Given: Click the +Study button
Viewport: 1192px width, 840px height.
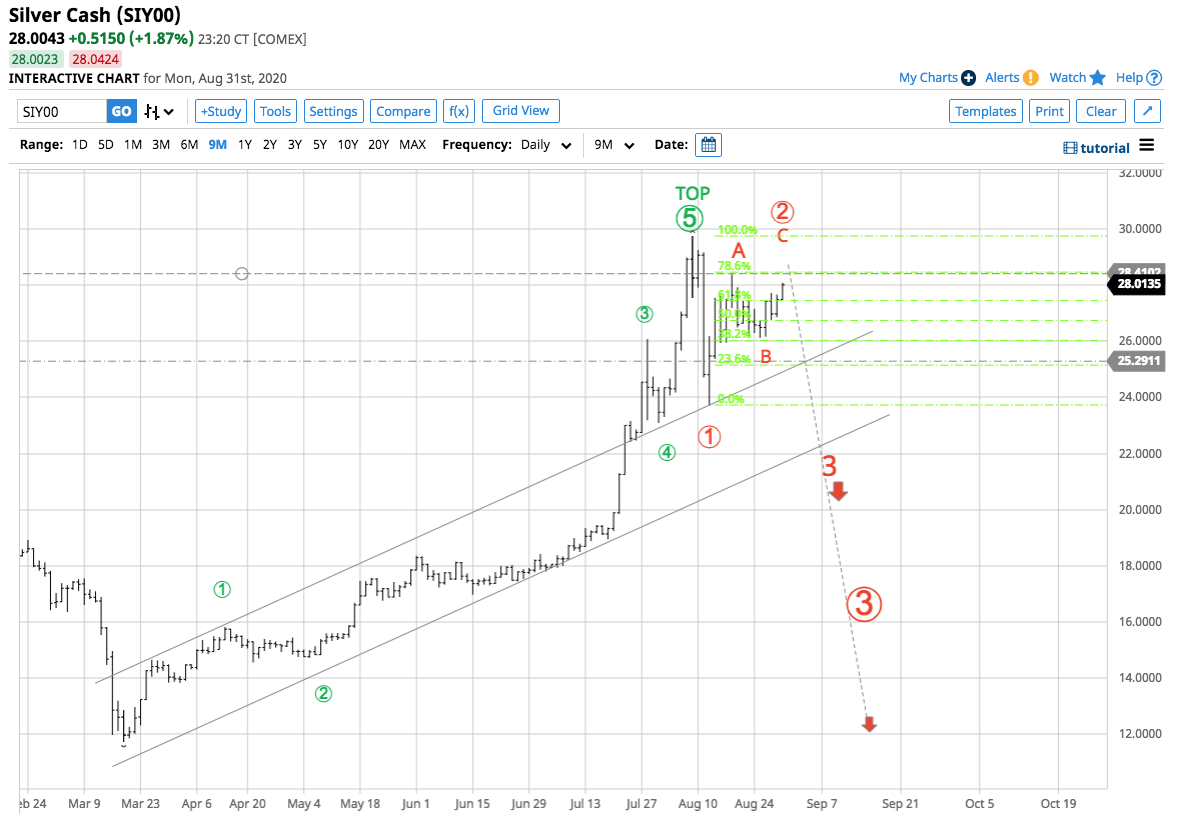Looking at the screenshot, I should 220,111.
